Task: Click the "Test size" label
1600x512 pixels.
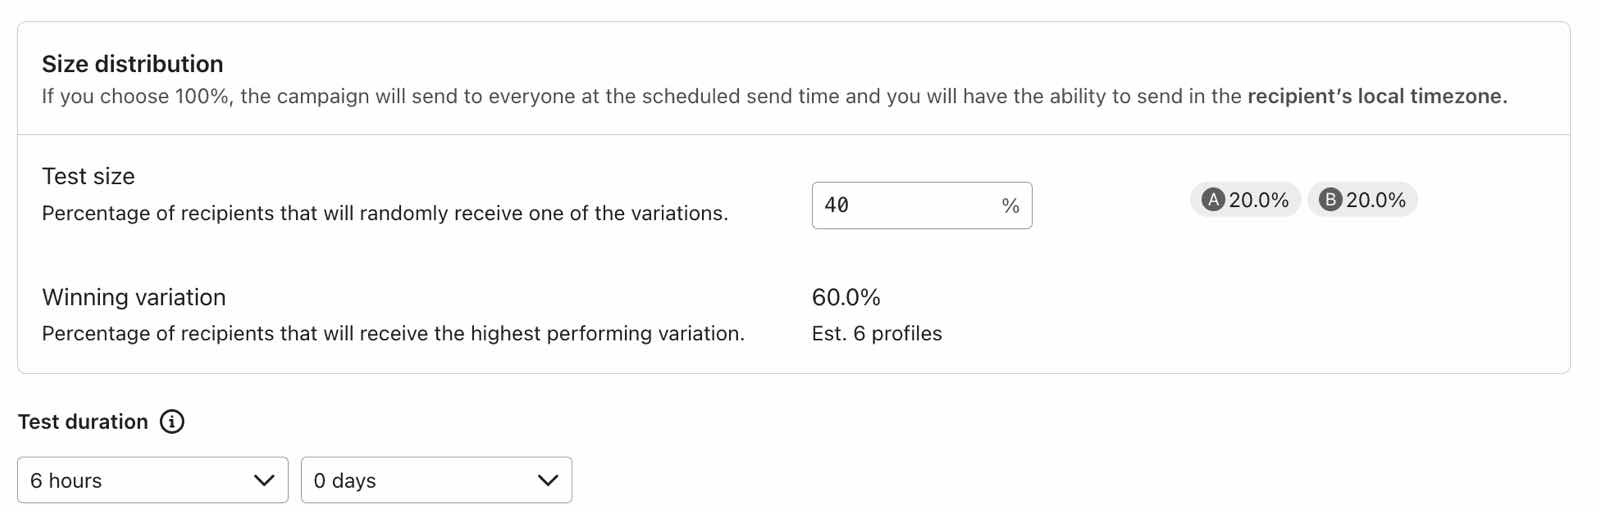Action: 88,177
